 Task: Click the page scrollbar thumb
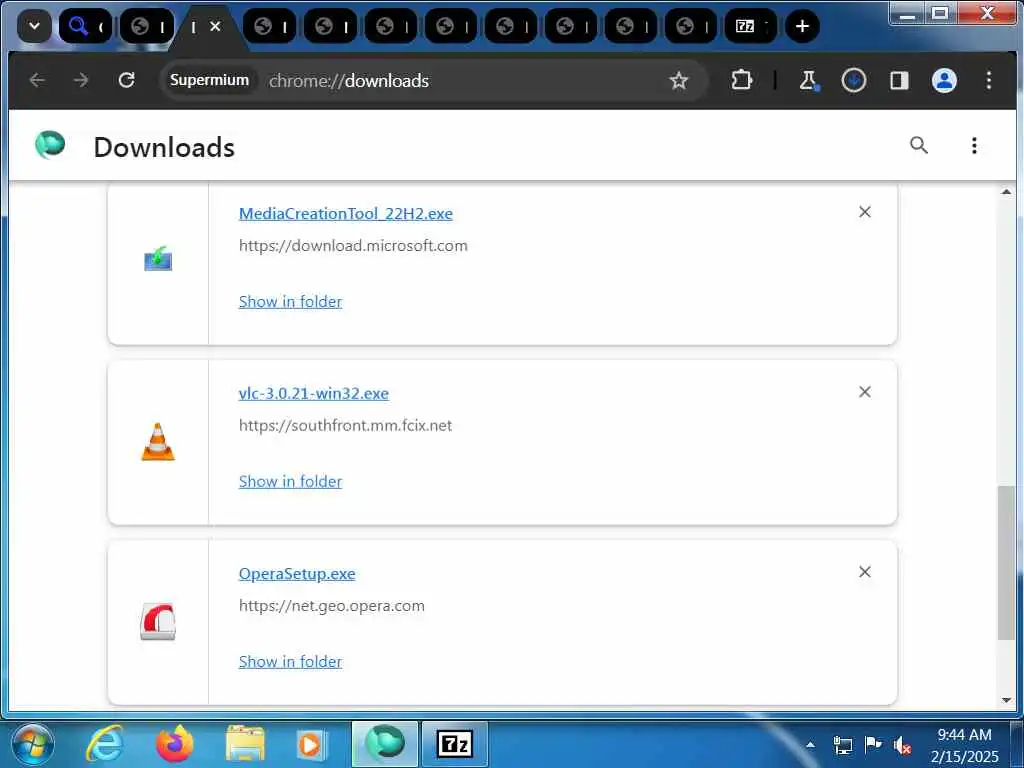click(1006, 563)
